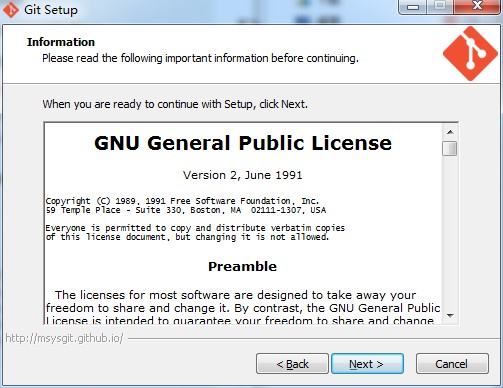
Task: Click the "59 Temple Place - Suite 330" address line
Action: pyautogui.click(x=186, y=210)
